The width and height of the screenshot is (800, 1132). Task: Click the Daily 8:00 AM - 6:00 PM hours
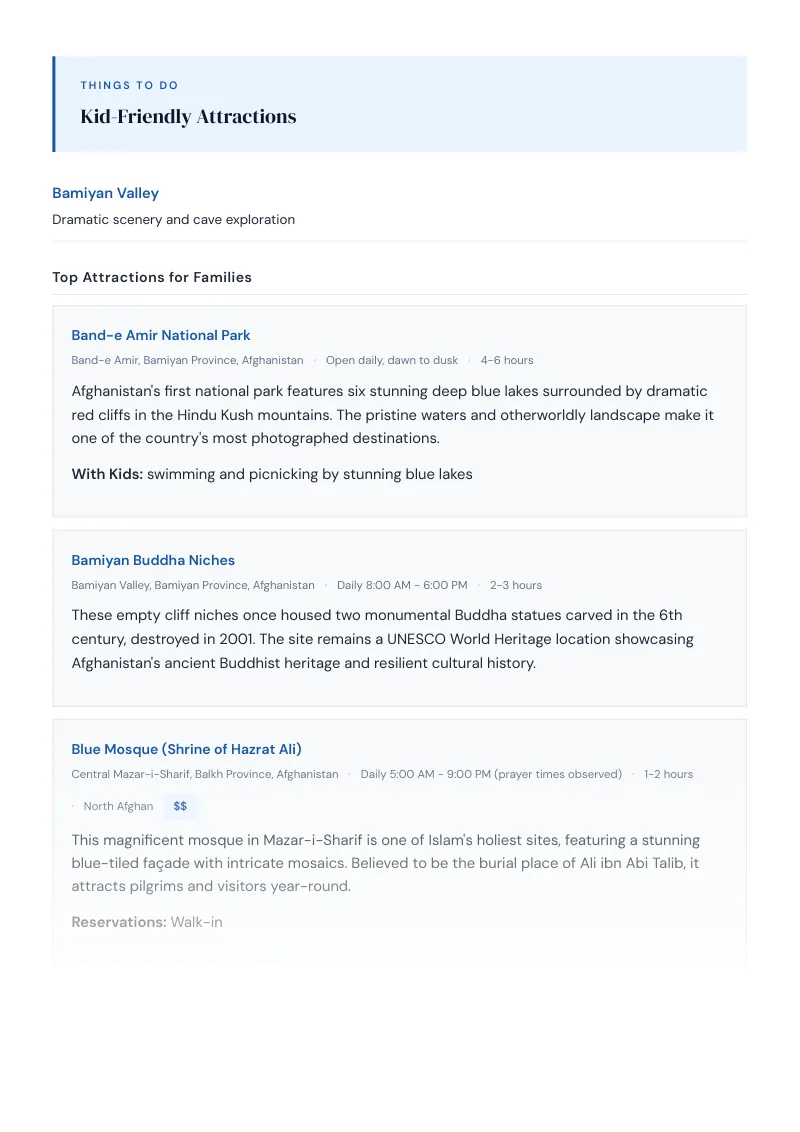point(402,585)
